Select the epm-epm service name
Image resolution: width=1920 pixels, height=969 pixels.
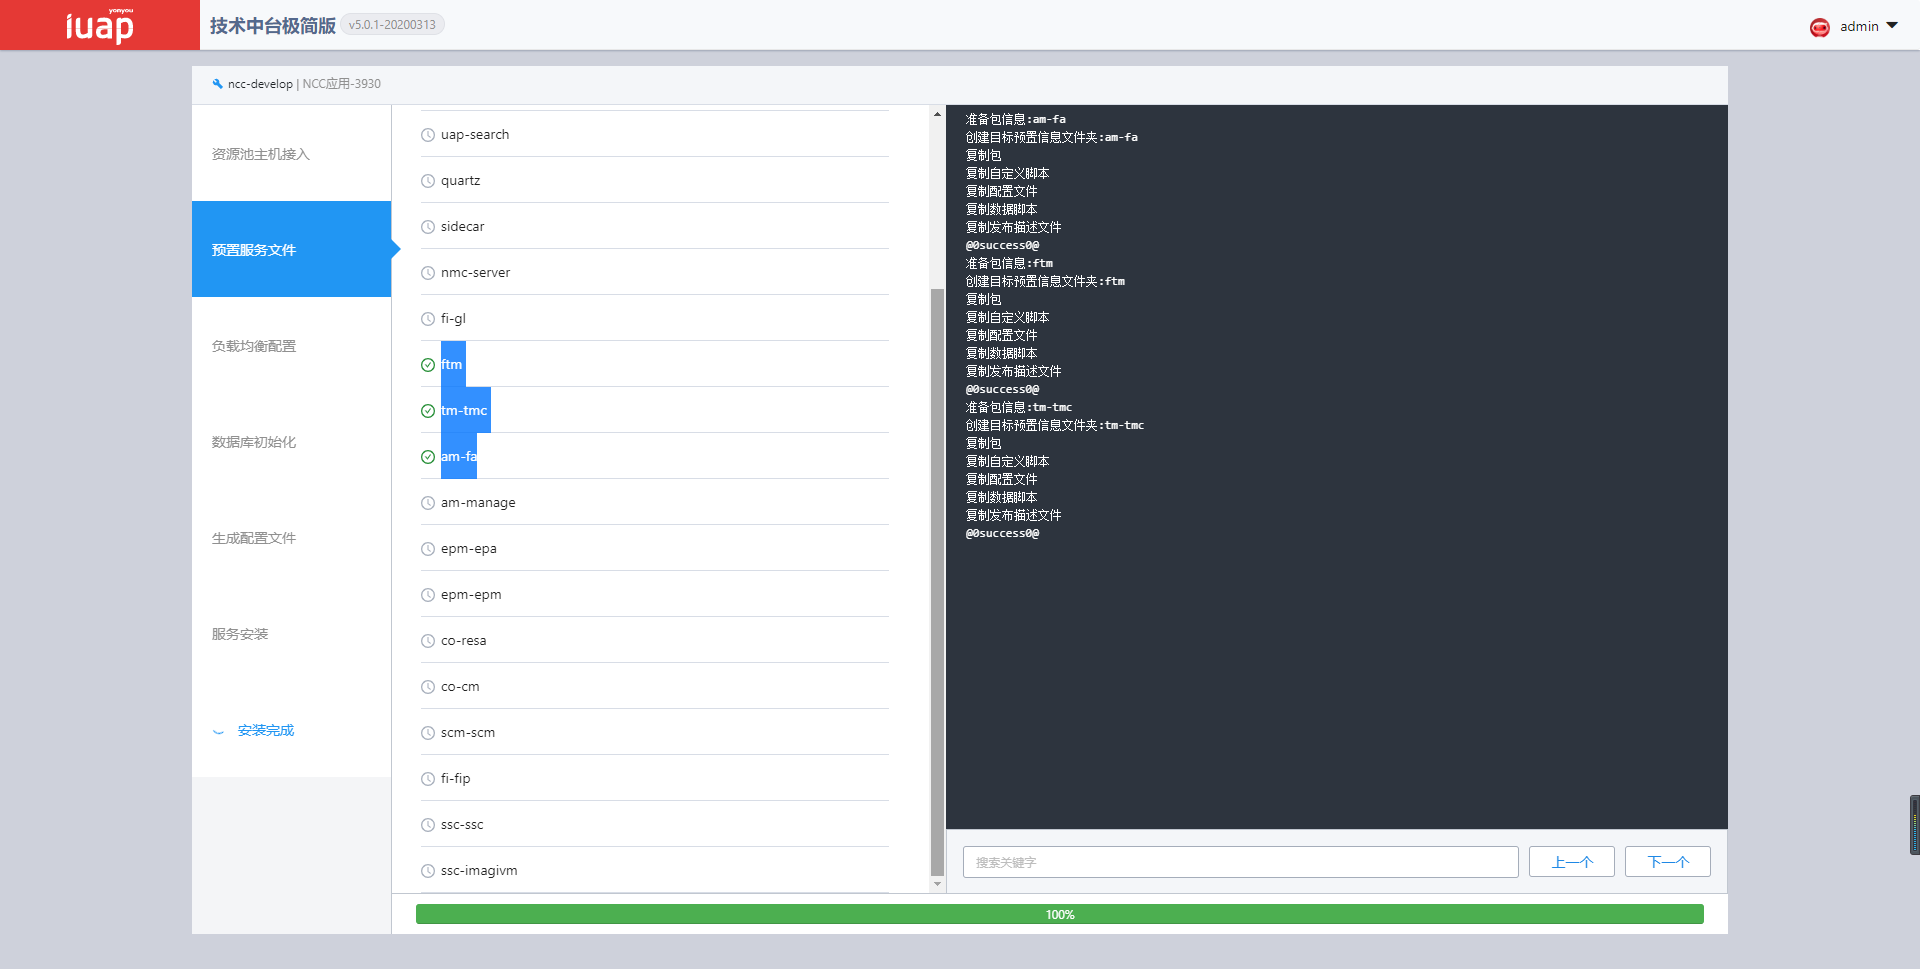pos(471,595)
